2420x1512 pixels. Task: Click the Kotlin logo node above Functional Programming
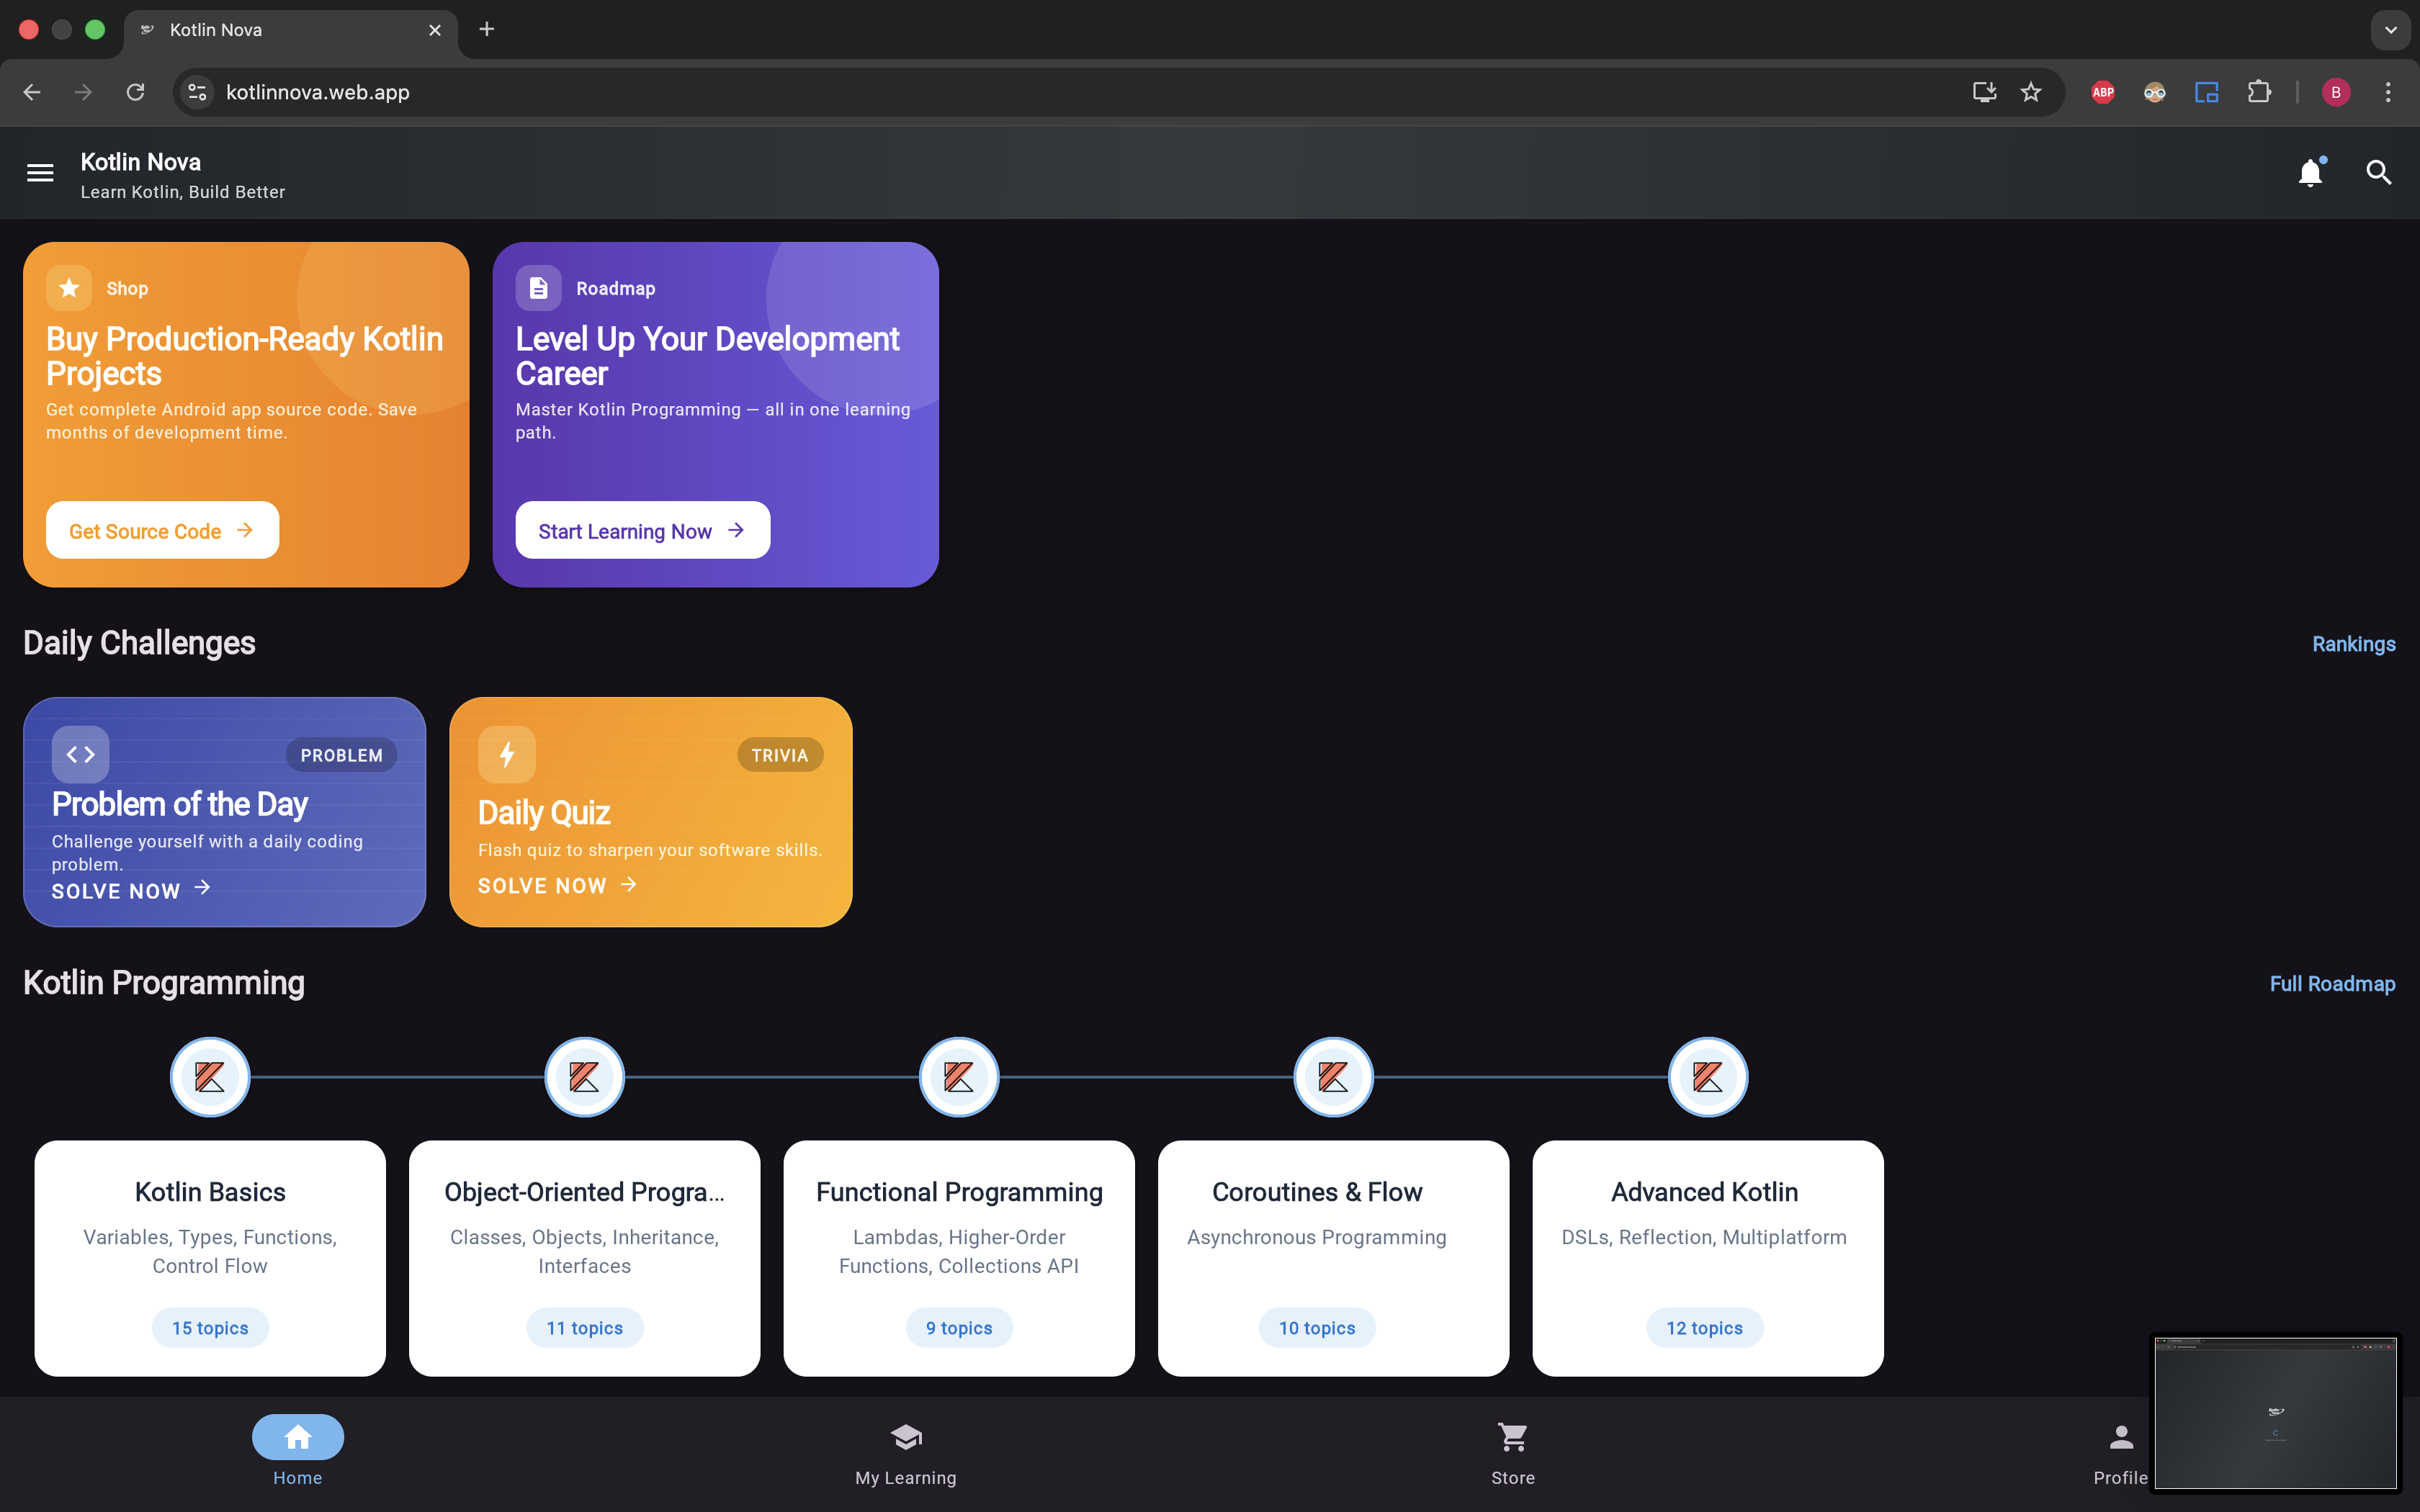[x=958, y=1077]
